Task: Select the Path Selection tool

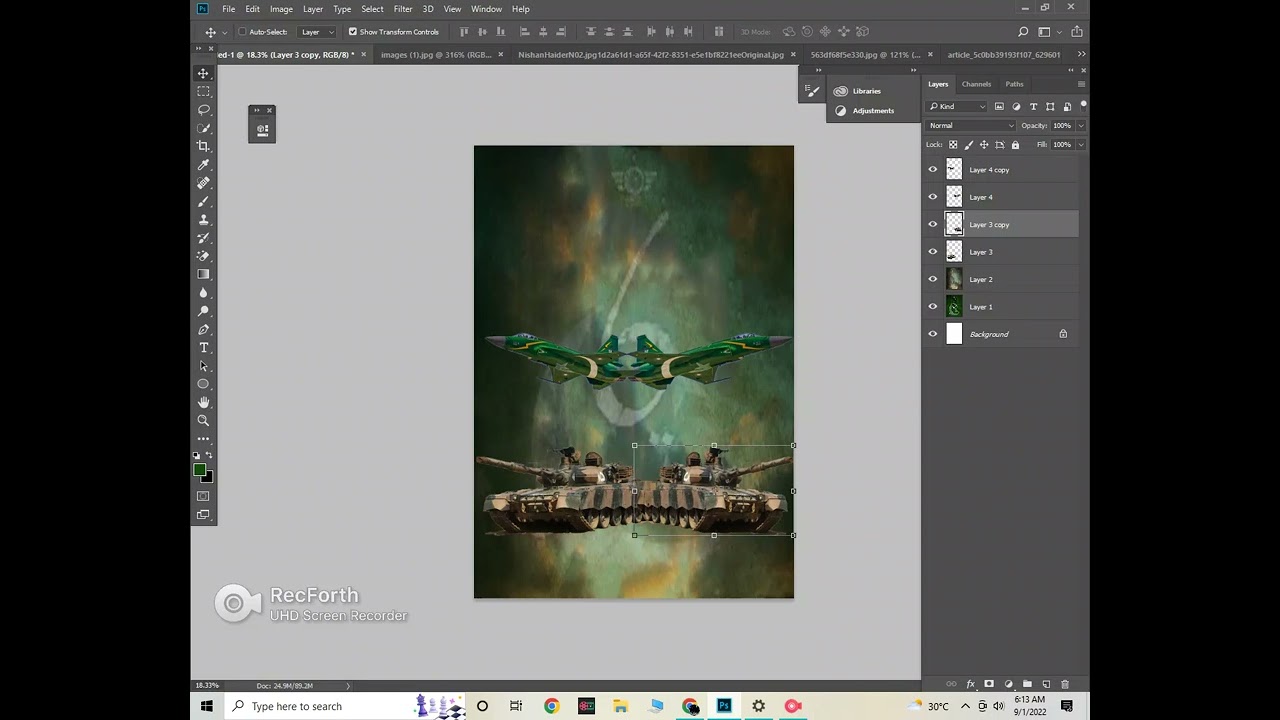Action: (203, 366)
